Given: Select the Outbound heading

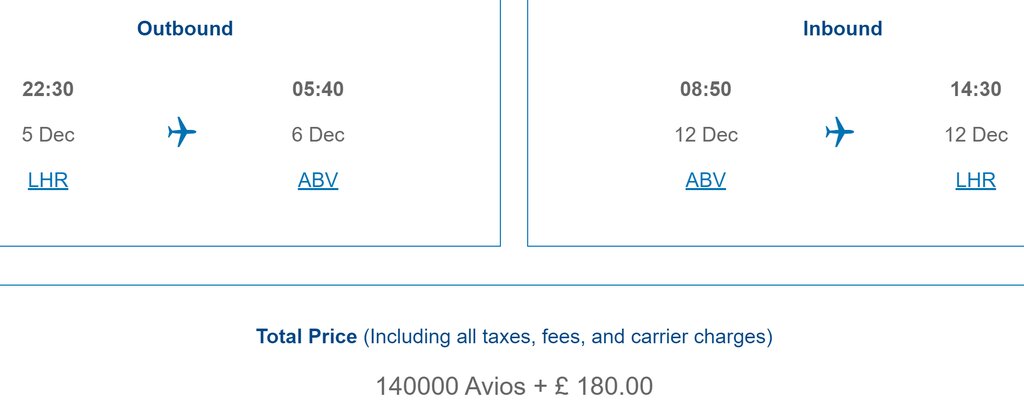Looking at the screenshot, I should click(185, 29).
